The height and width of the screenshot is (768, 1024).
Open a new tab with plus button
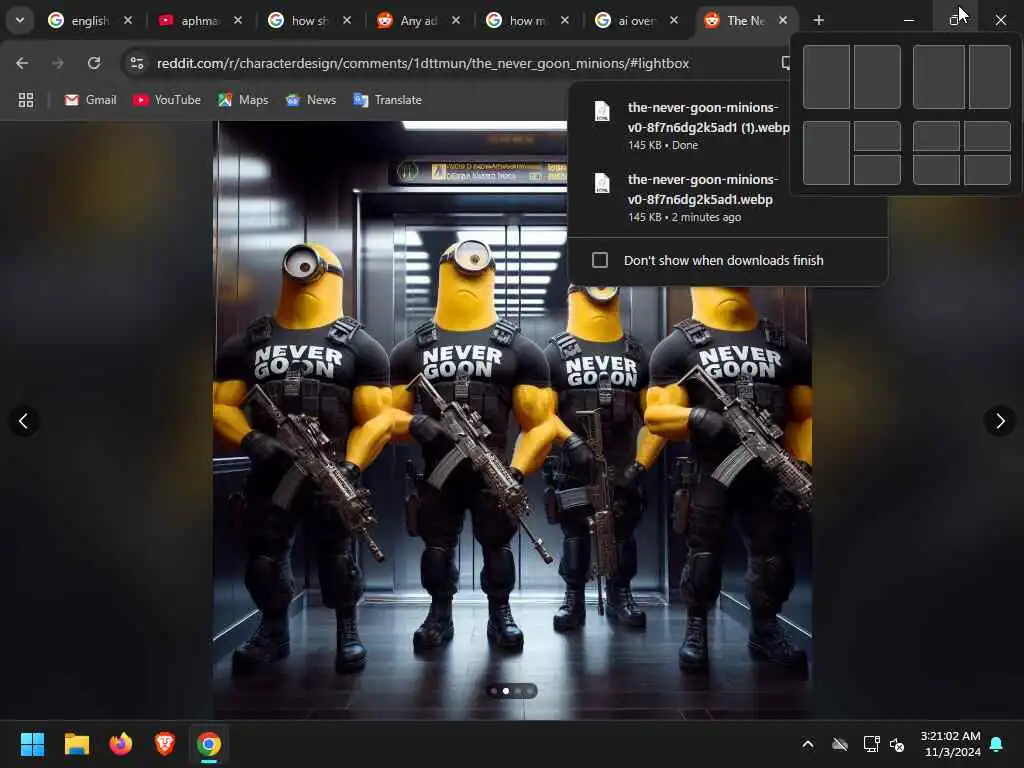point(818,21)
